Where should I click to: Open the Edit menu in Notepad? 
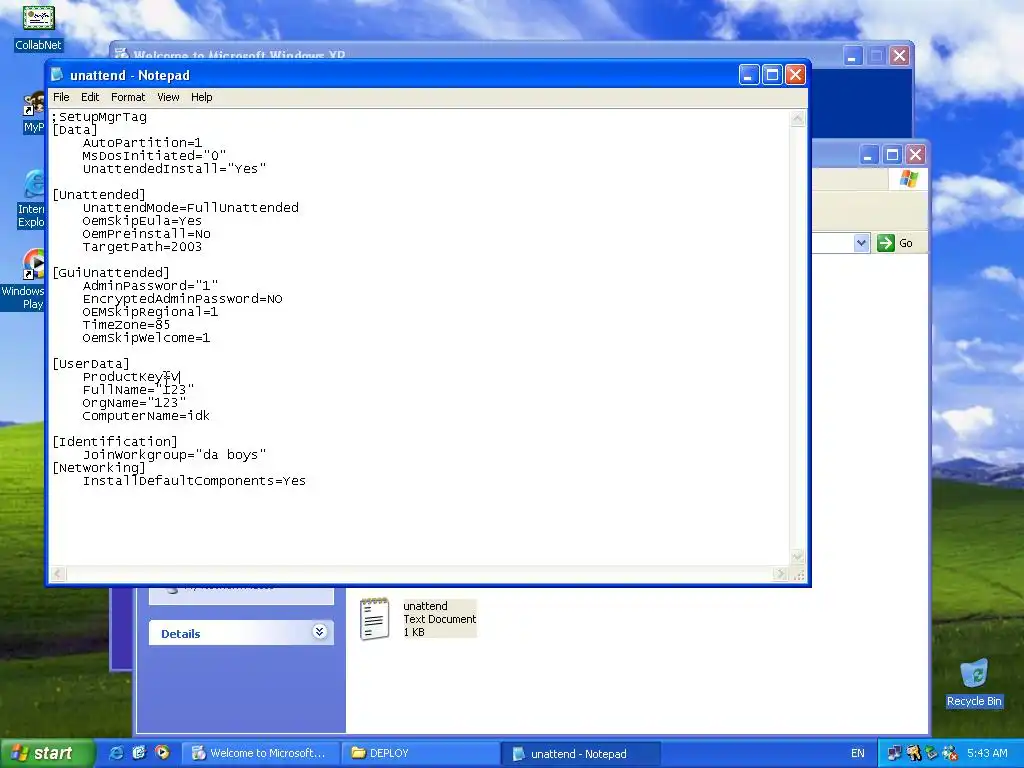(x=90, y=97)
